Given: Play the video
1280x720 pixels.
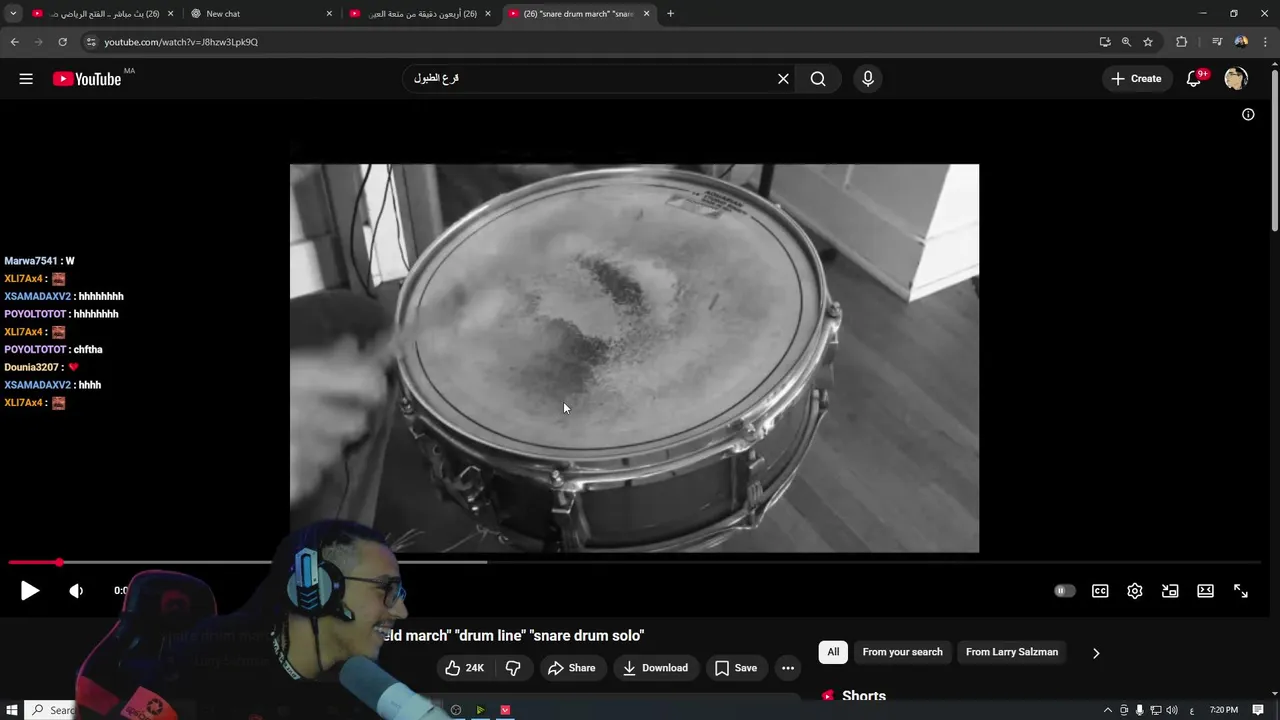Looking at the screenshot, I should pyautogui.click(x=30, y=591).
